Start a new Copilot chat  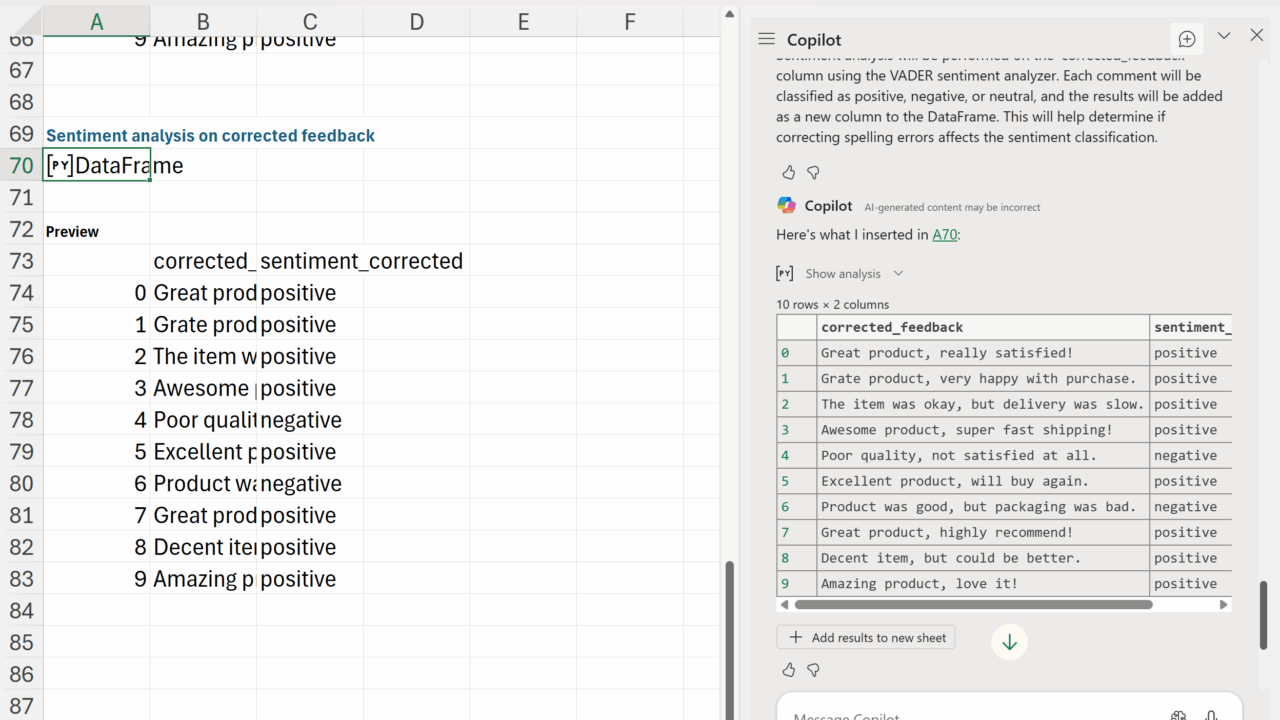1187,39
